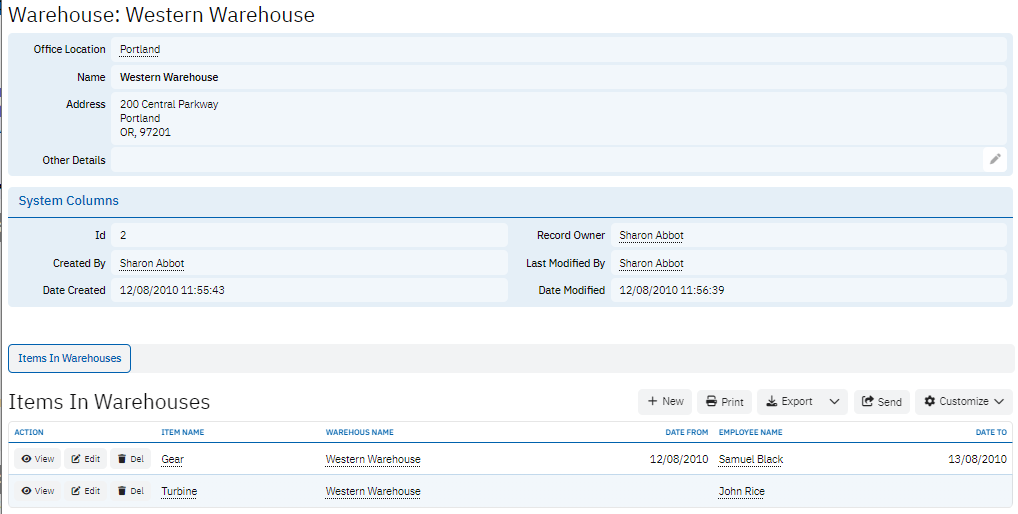Delete the Gear item row
Viewport: 1018px width, 514px height.
pyautogui.click(x=130, y=459)
